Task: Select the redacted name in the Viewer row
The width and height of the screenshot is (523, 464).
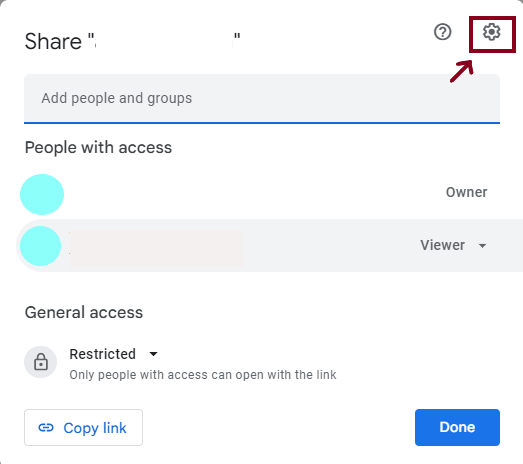Action: click(x=156, y=248)
